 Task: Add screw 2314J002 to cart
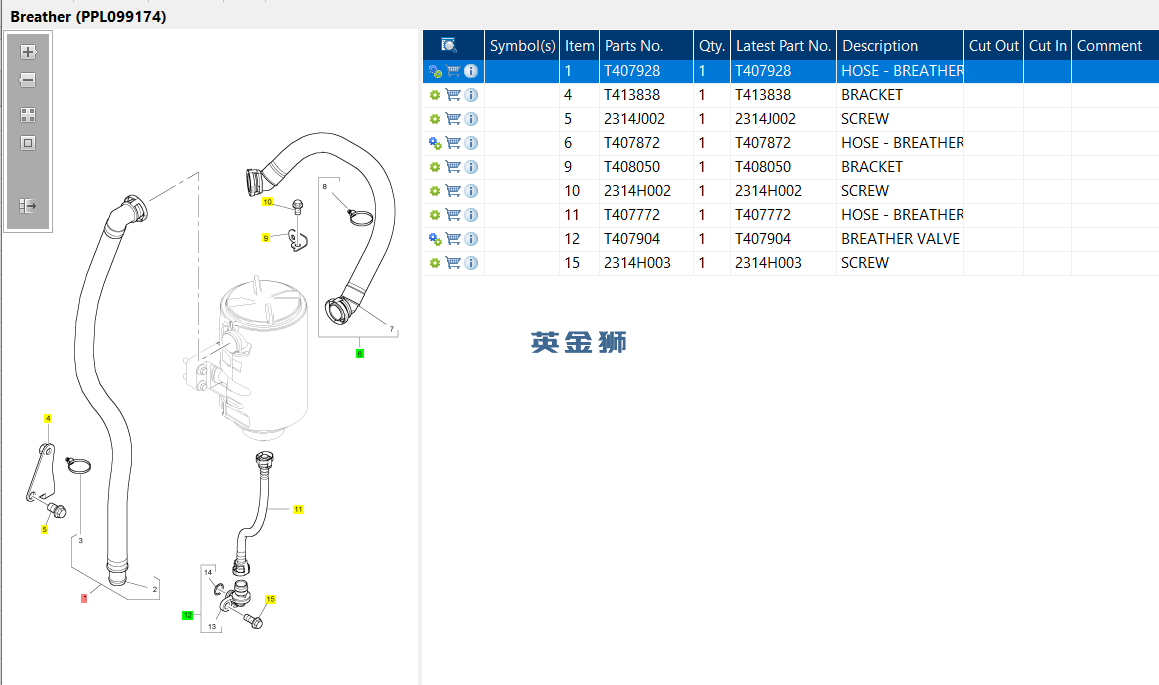453,119
